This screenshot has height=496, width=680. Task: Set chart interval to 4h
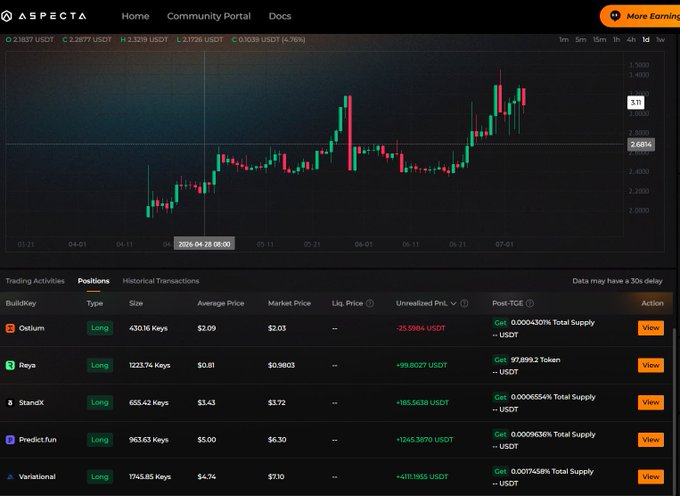[631, 39]
